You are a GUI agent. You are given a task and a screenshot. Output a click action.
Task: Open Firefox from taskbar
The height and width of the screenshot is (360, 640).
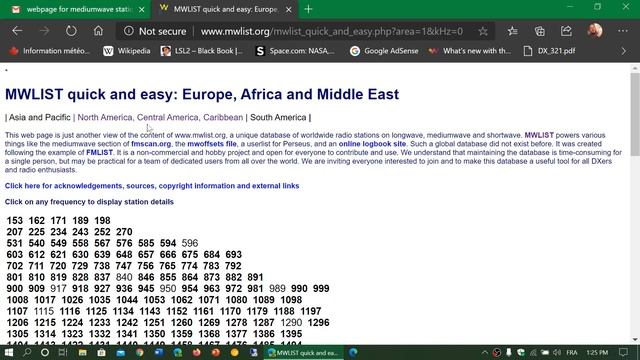pyautogui.click(x=197, y=353)
